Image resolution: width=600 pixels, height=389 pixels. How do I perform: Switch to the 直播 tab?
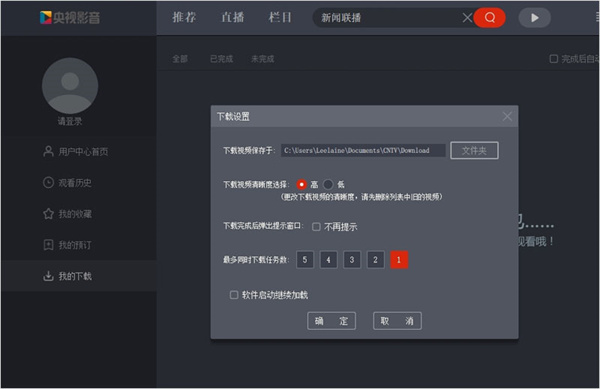tap(233, 18)
